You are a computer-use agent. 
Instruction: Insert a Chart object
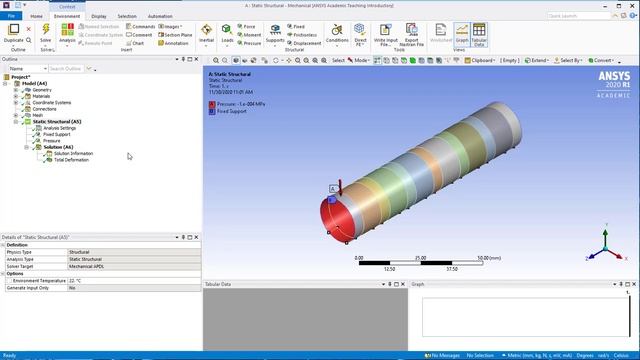(135, 43)
